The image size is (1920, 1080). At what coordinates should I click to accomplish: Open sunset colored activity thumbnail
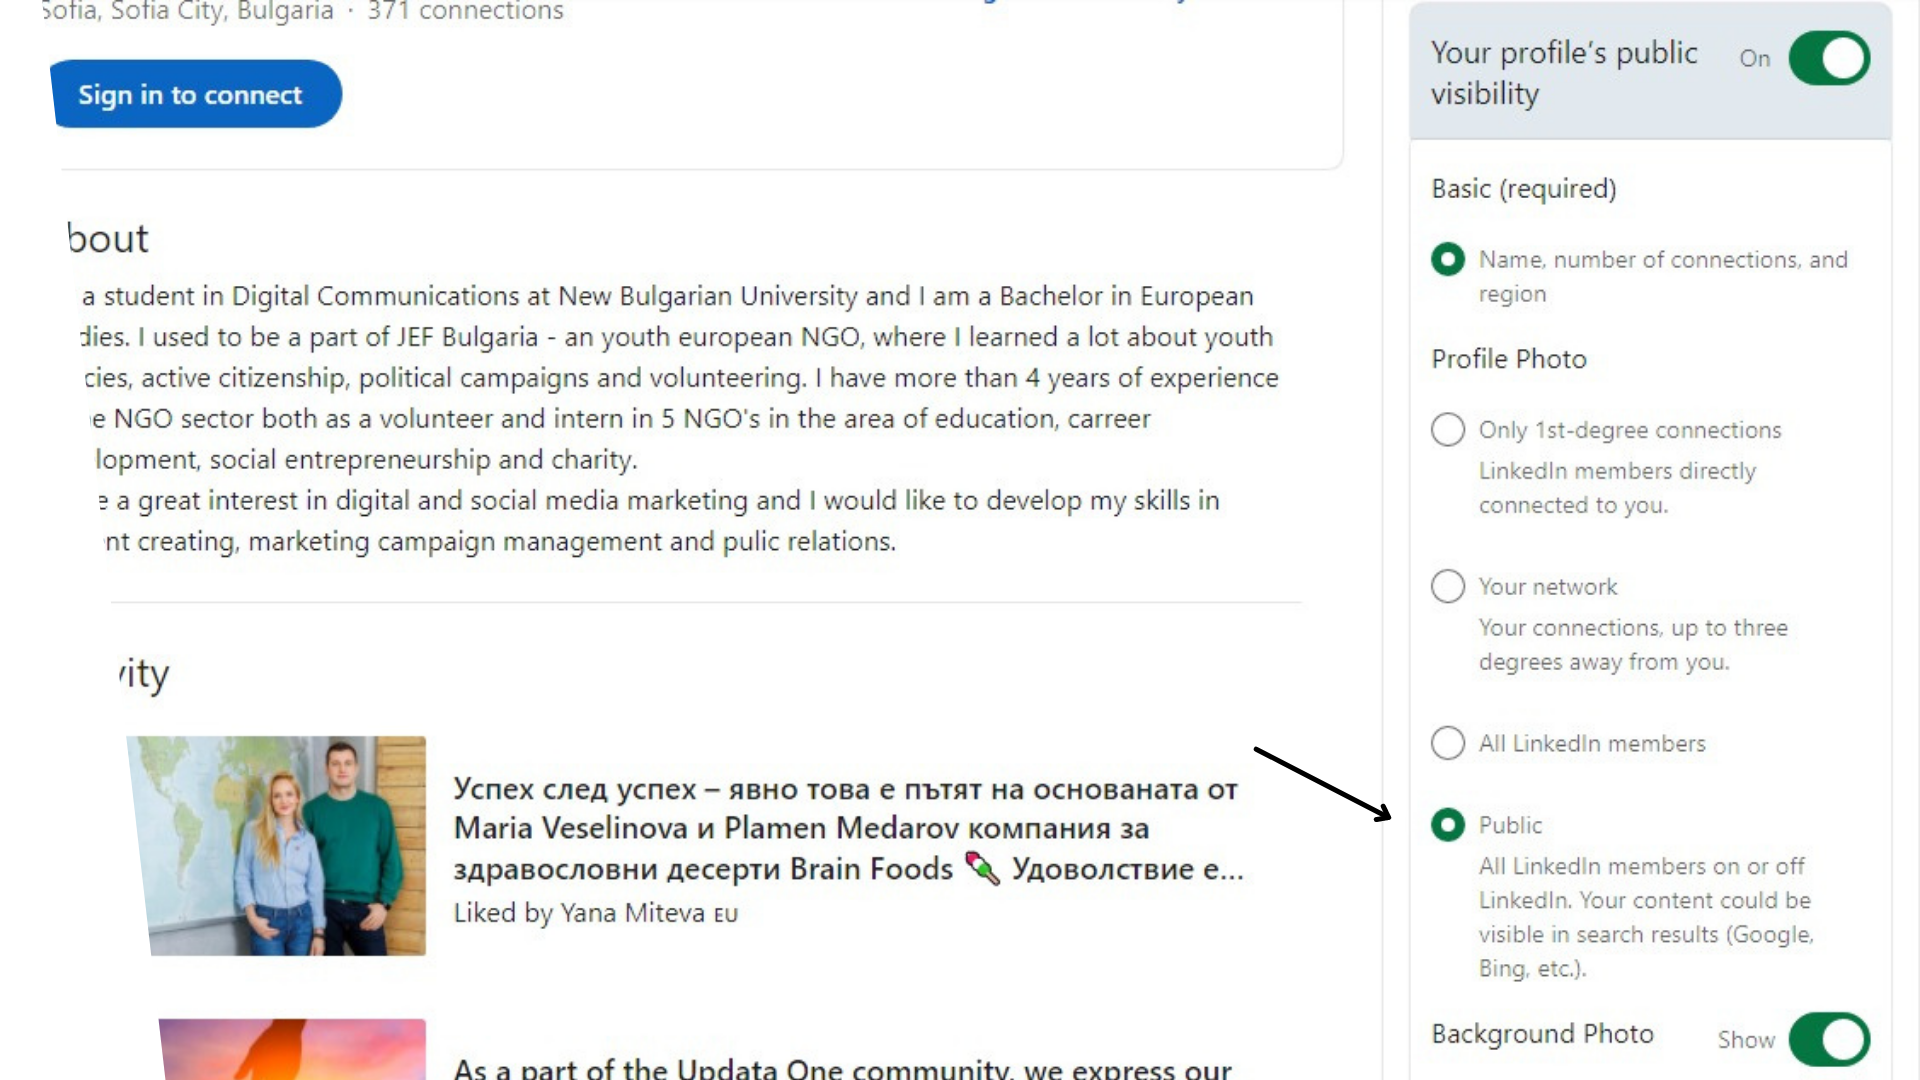(x=292, y=1048)
